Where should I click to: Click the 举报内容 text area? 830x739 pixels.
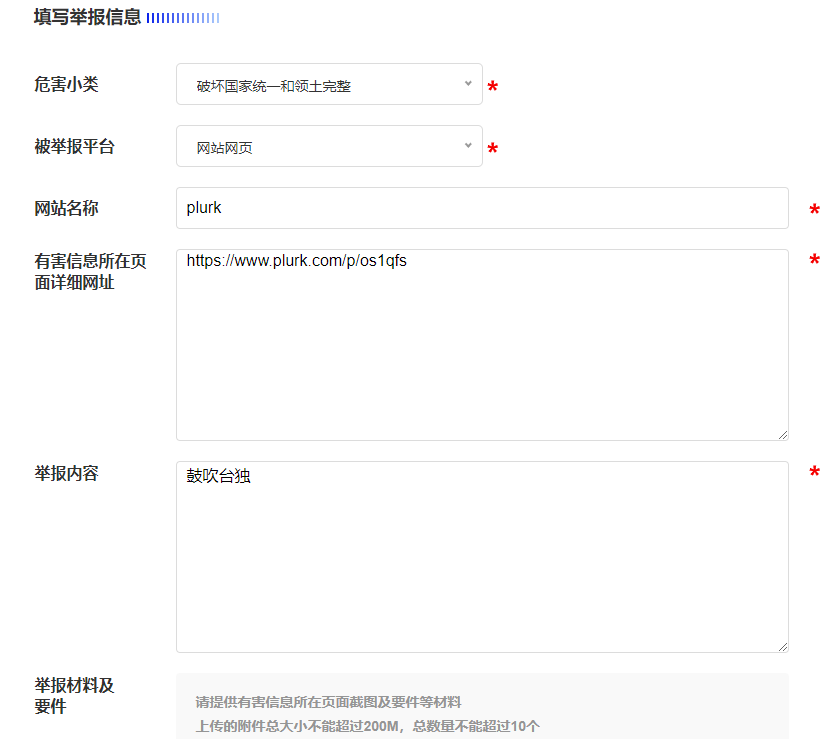(482, 557)
